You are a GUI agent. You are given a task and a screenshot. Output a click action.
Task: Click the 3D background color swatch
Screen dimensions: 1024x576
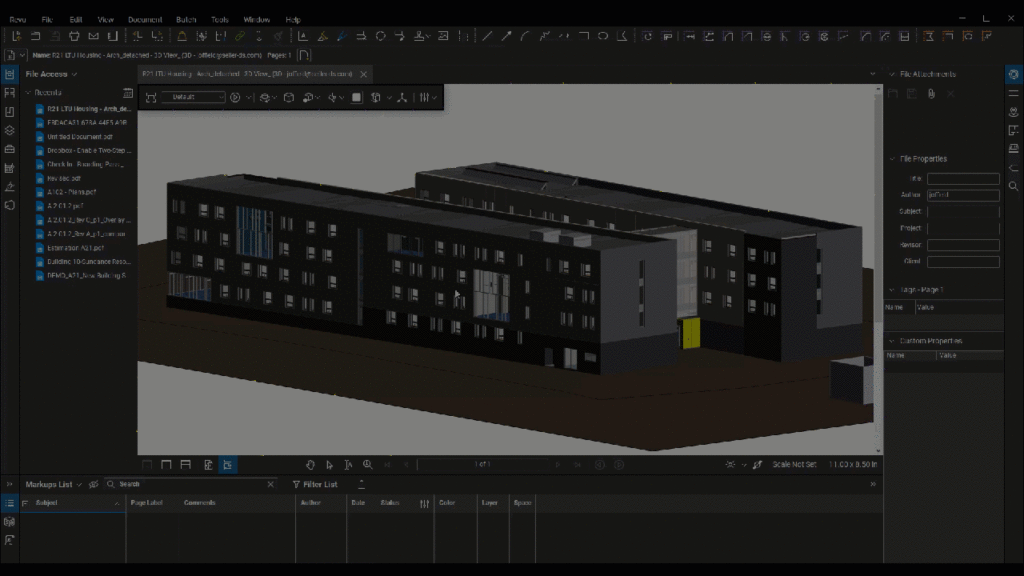(355, 97)
